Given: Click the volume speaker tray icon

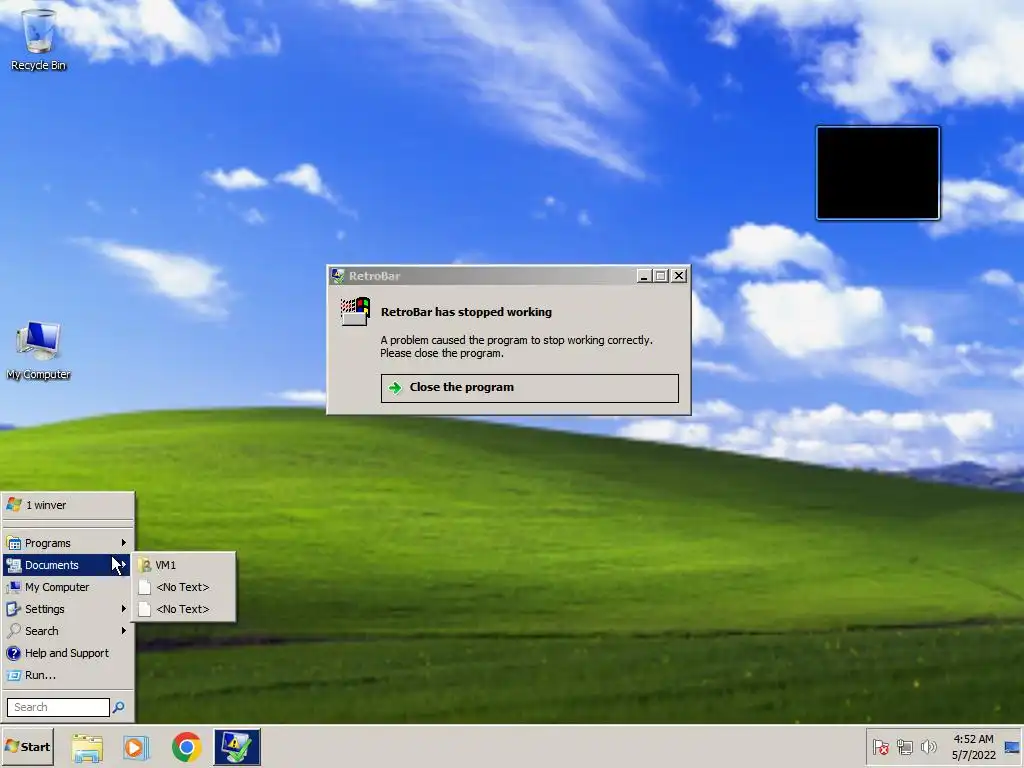Looking at the screenshot, I should (x=928, y=746).
